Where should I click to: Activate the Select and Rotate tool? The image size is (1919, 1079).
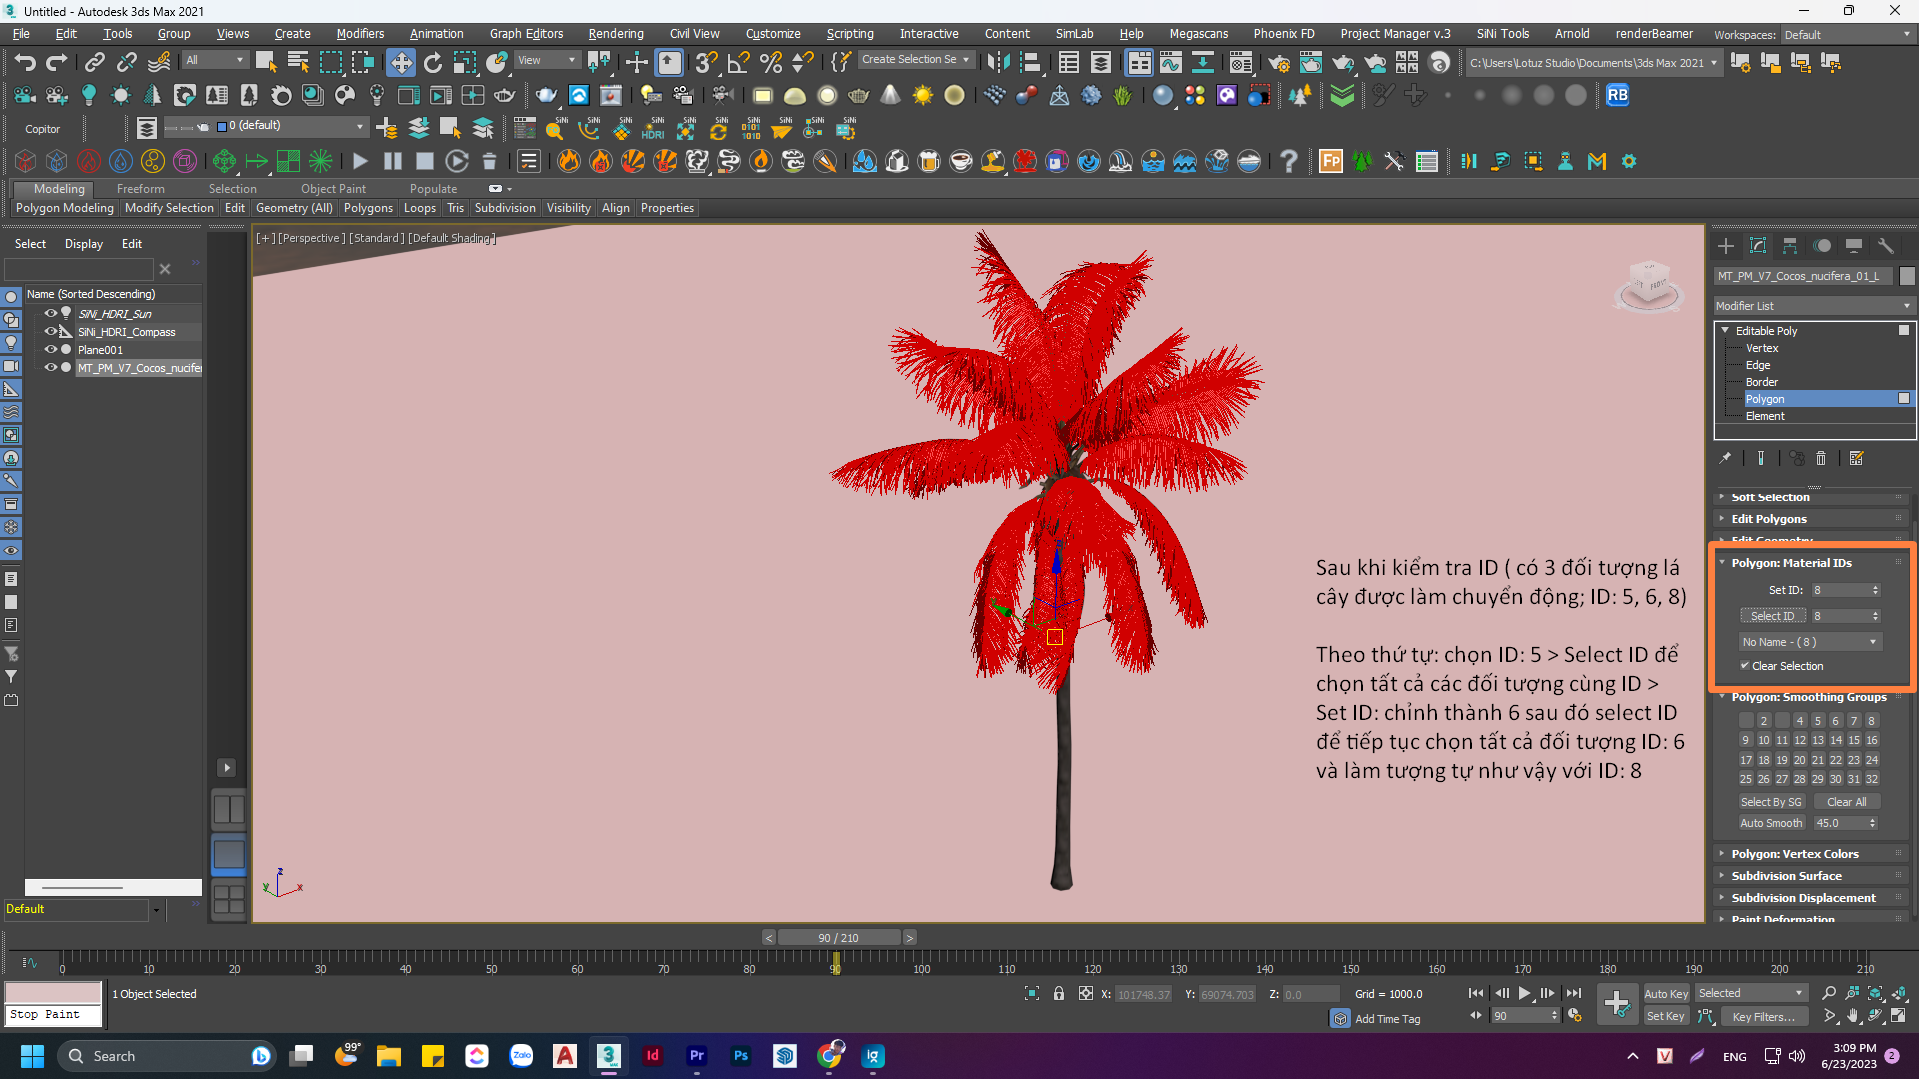click(433, 63)
